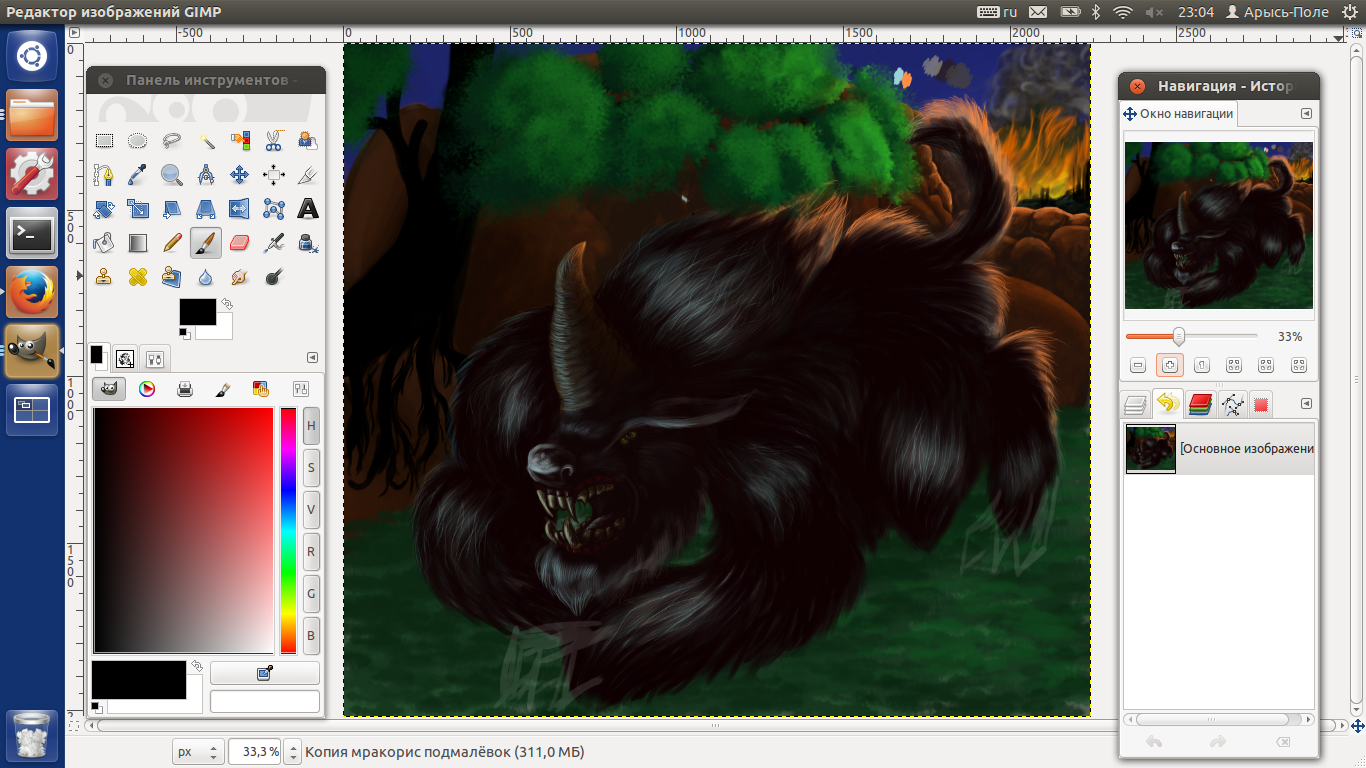
Task: Select the Cage Transform tool
Action: [274, 209]
